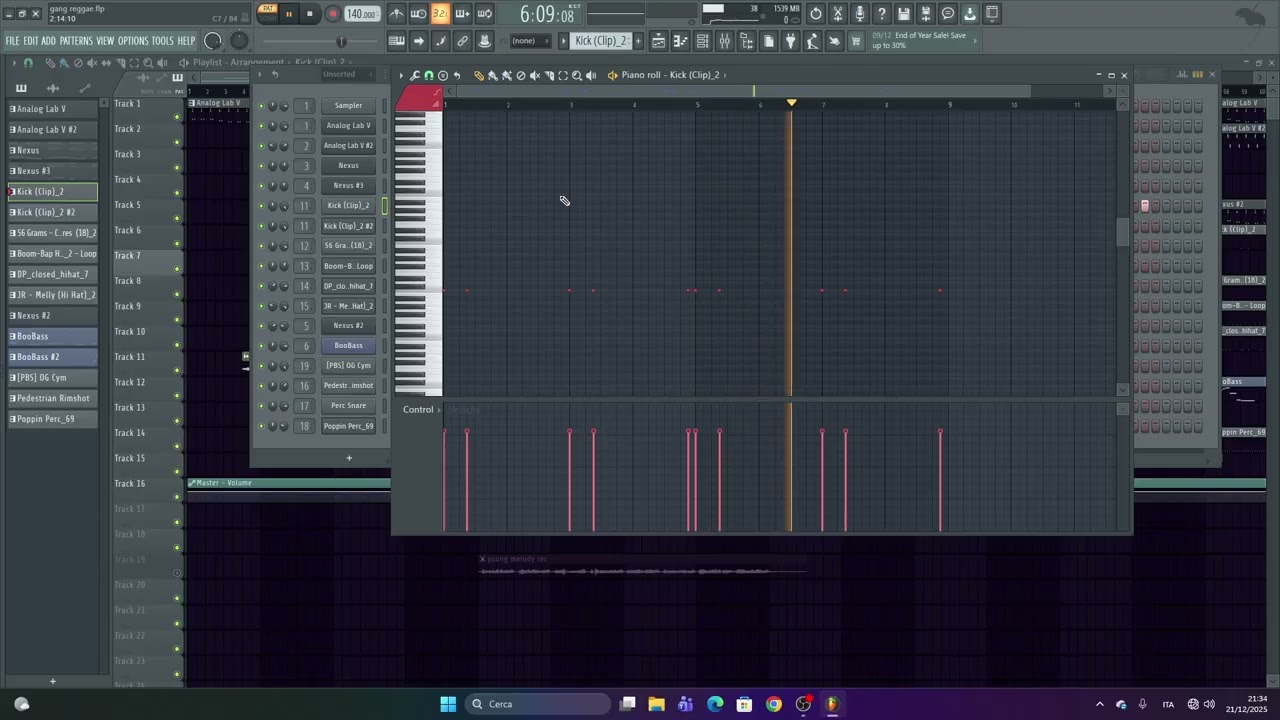Click the piano roll vertical scrollbar handle

(x=1123, y=231)
